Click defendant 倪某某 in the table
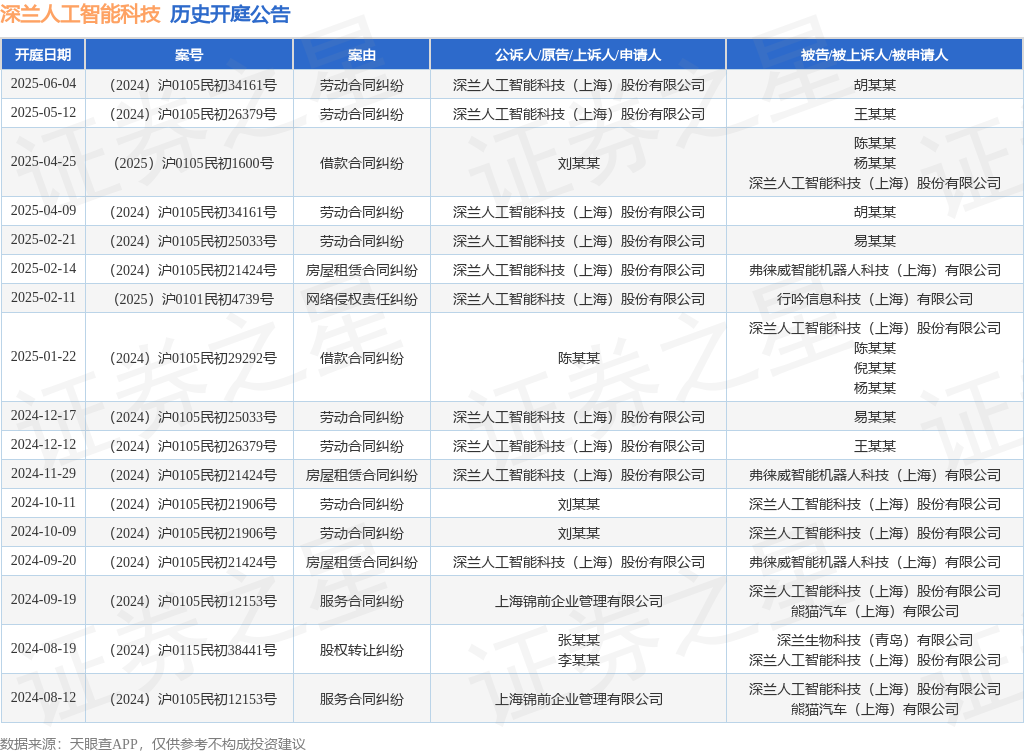Image resolution: width=1024 pixels, height=753 pixels. click(x=874, y=368)
